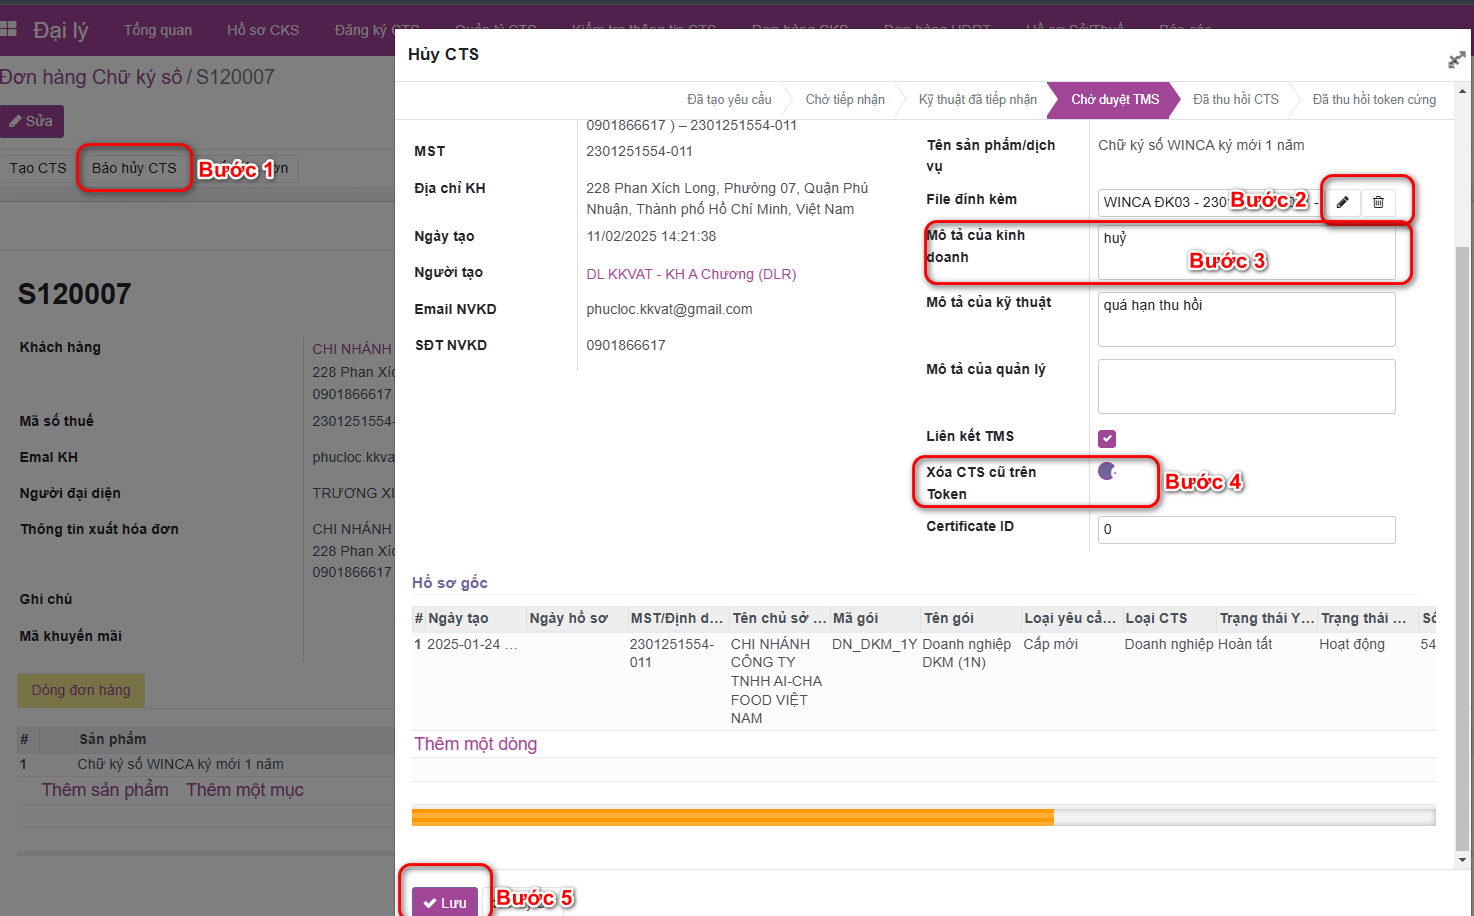Click the pencil edit icon for attached file
1474x916 pixels.
click(1342, 202)
